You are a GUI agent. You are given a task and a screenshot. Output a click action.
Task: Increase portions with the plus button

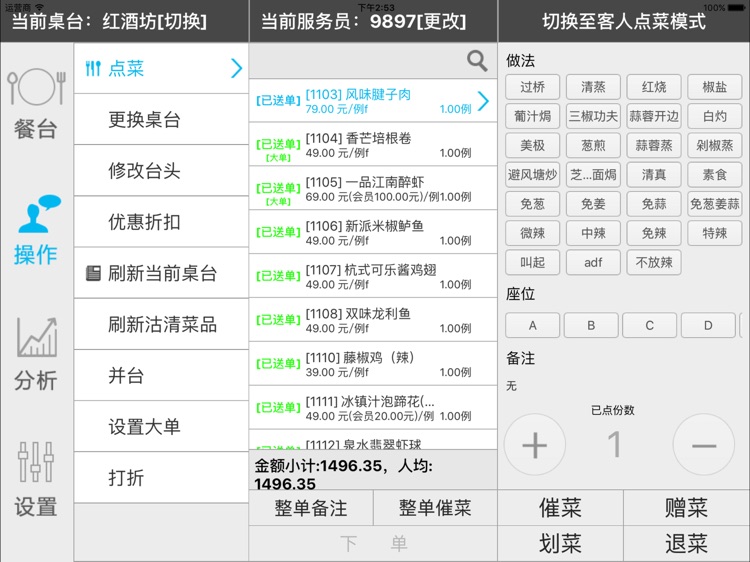[534, 445]
